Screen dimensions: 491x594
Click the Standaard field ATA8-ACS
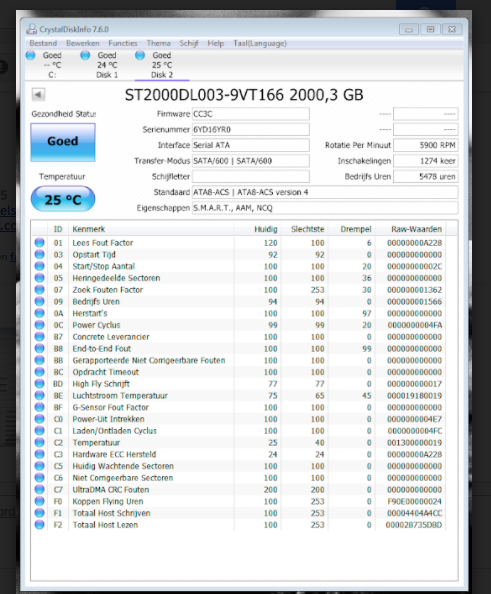[x=325, y=192]
